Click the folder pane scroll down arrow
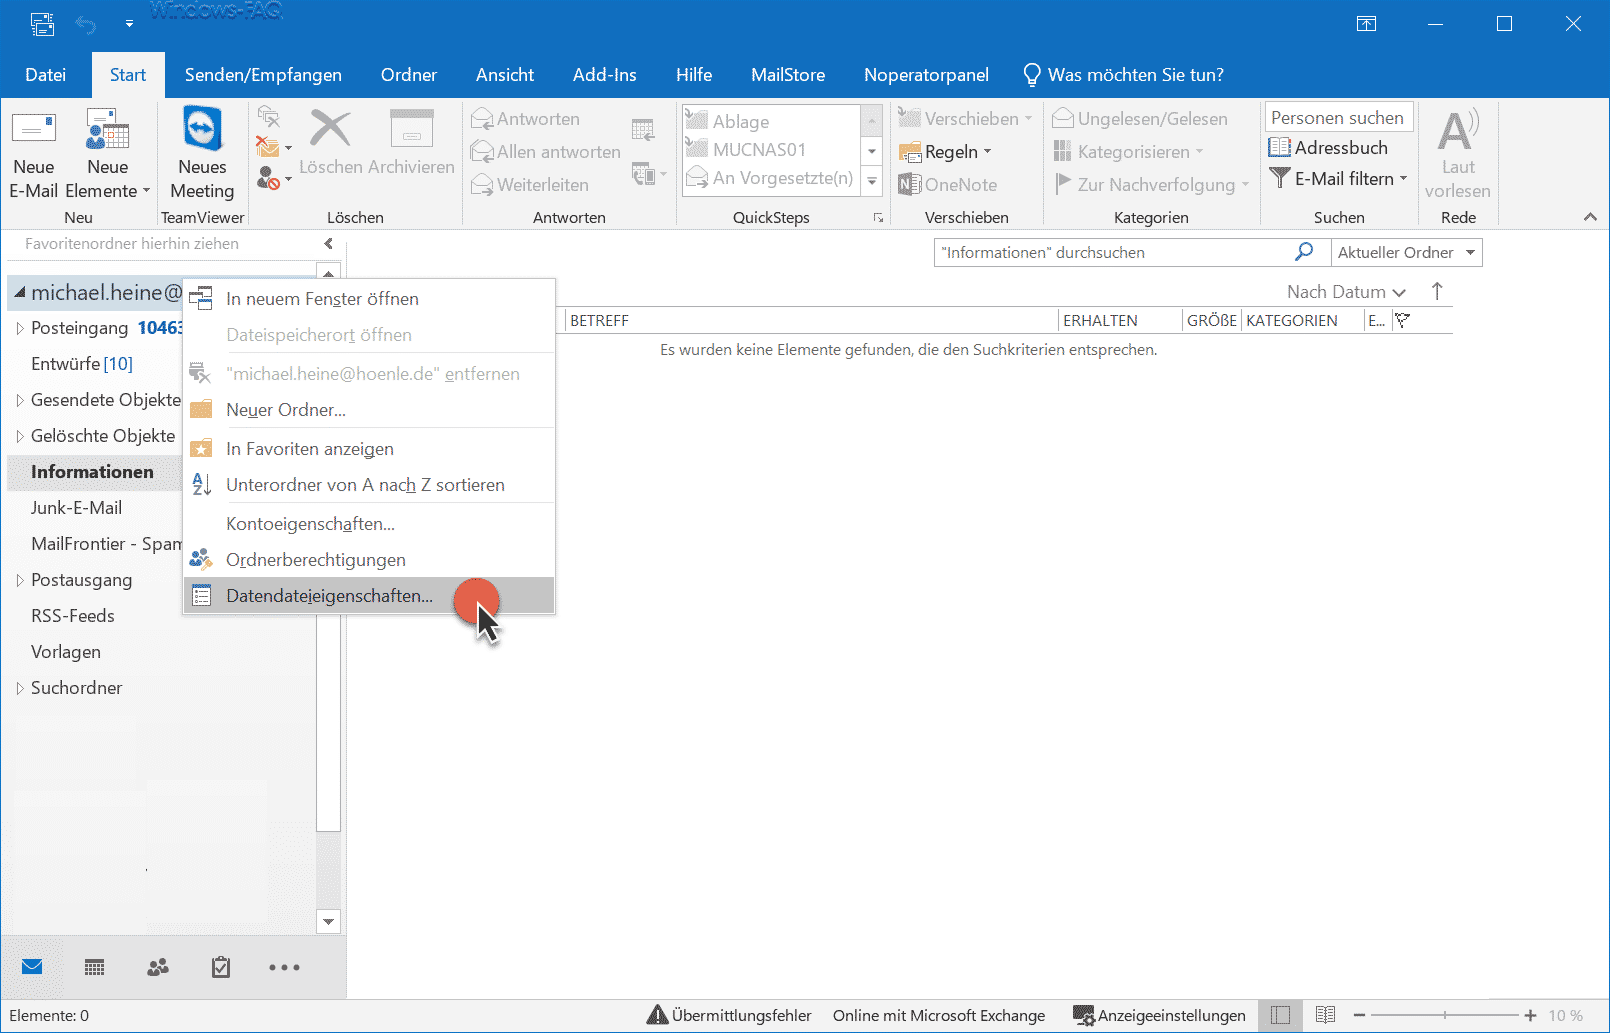This screenshot has width=1610, height=1033. coord(328,921)
